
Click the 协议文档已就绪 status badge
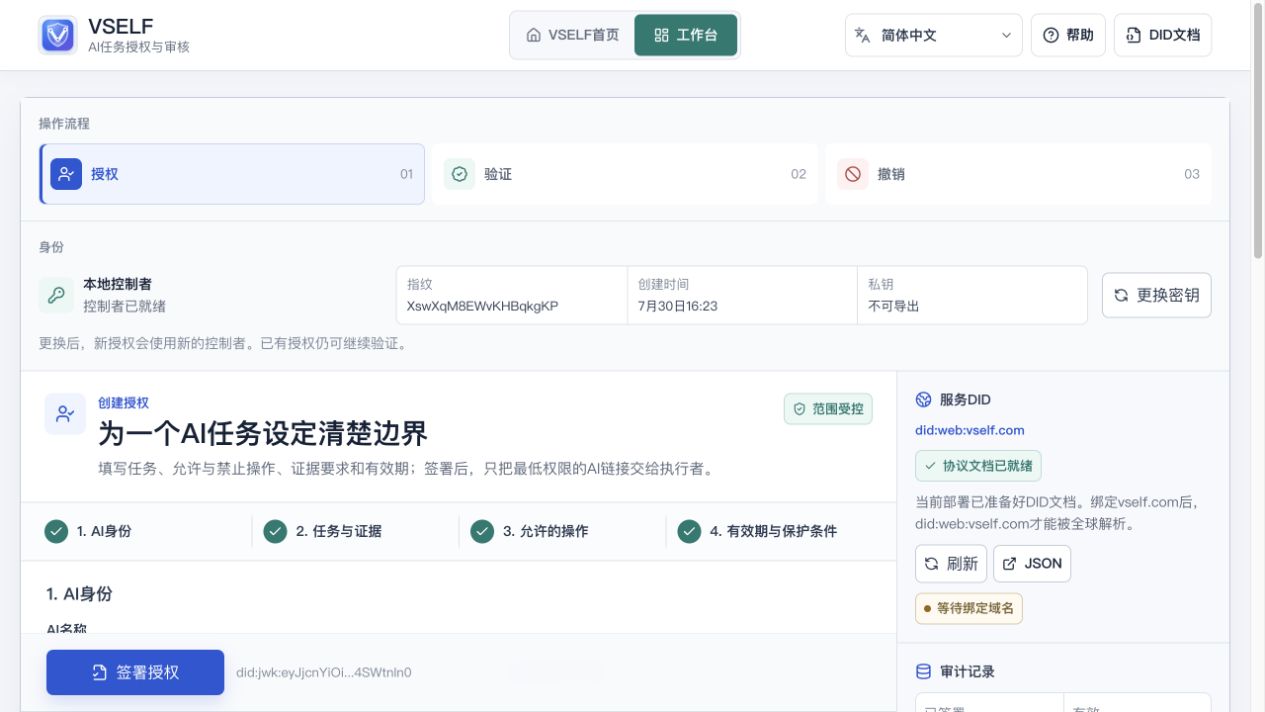coord(978,466)
